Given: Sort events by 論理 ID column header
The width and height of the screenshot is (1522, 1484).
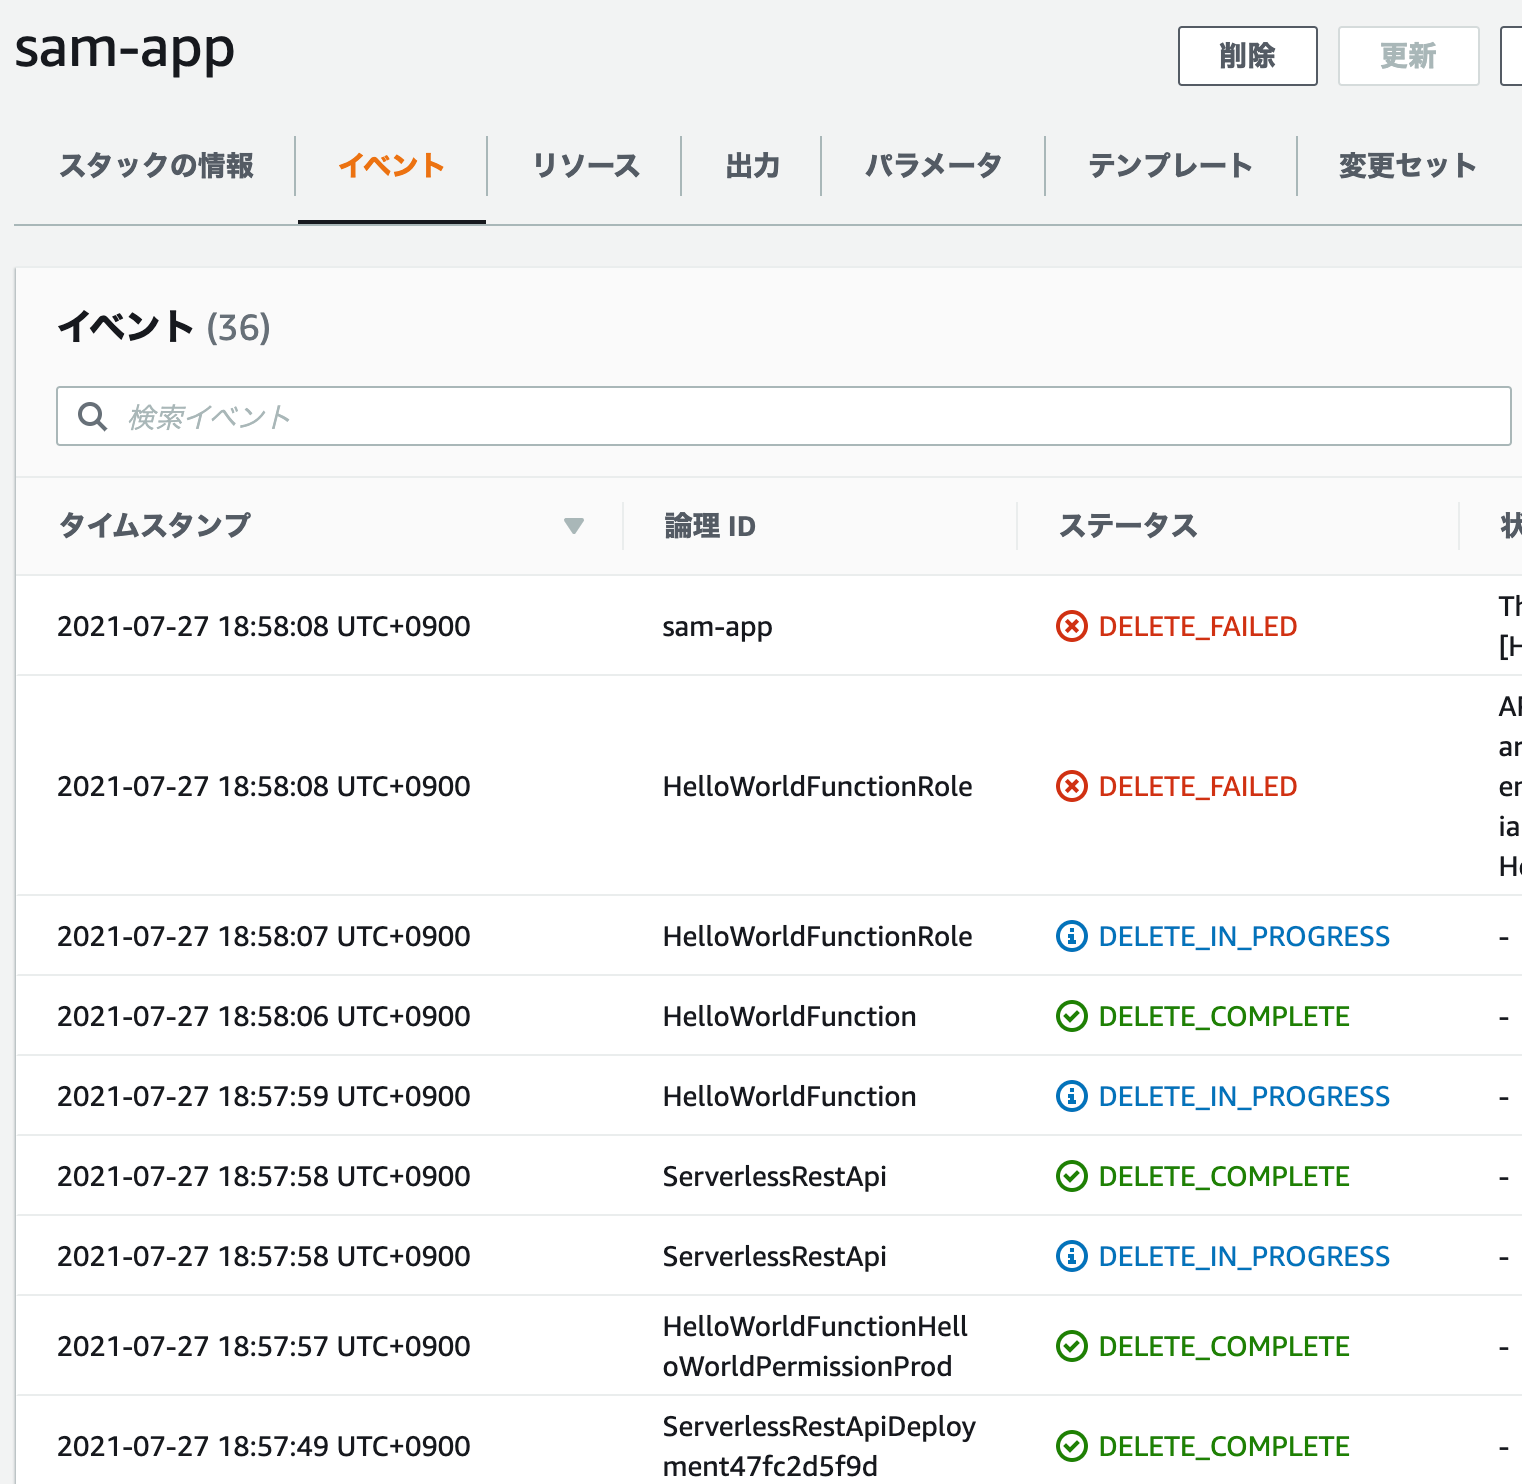Looking at the screenshot, I should click(708, 525).
